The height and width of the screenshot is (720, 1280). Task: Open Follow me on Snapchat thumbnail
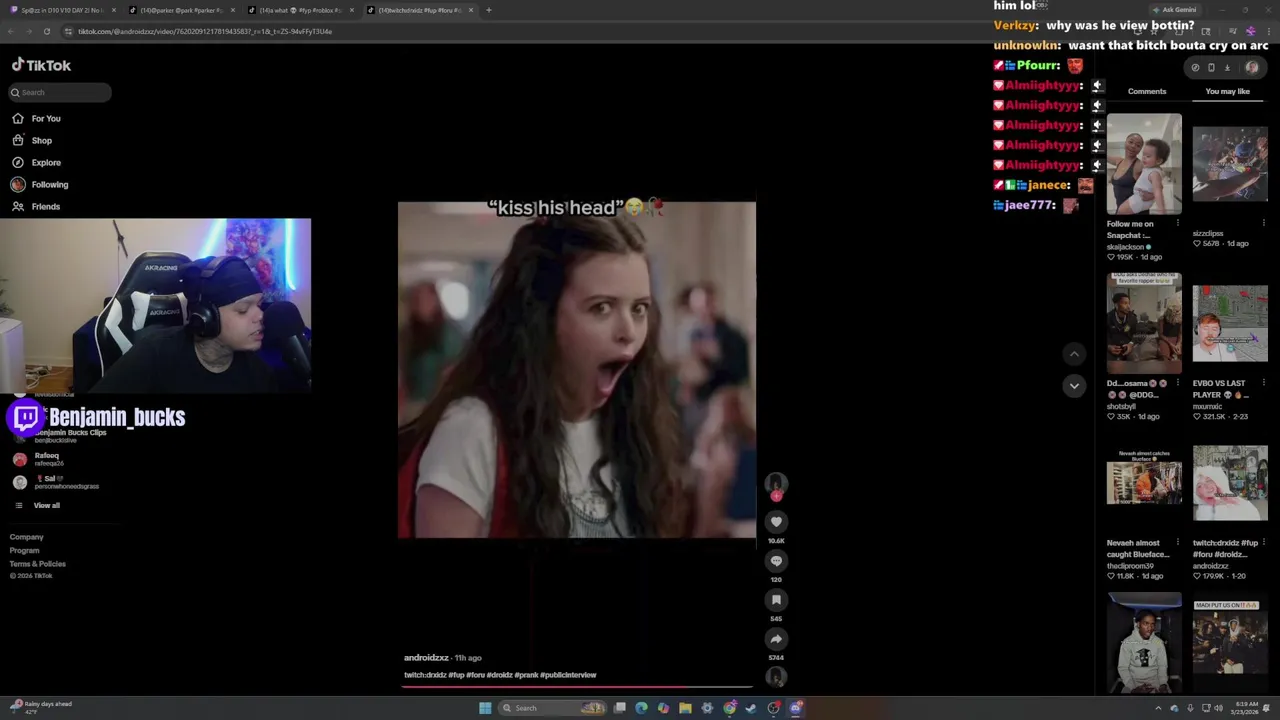pos(1144,164)
